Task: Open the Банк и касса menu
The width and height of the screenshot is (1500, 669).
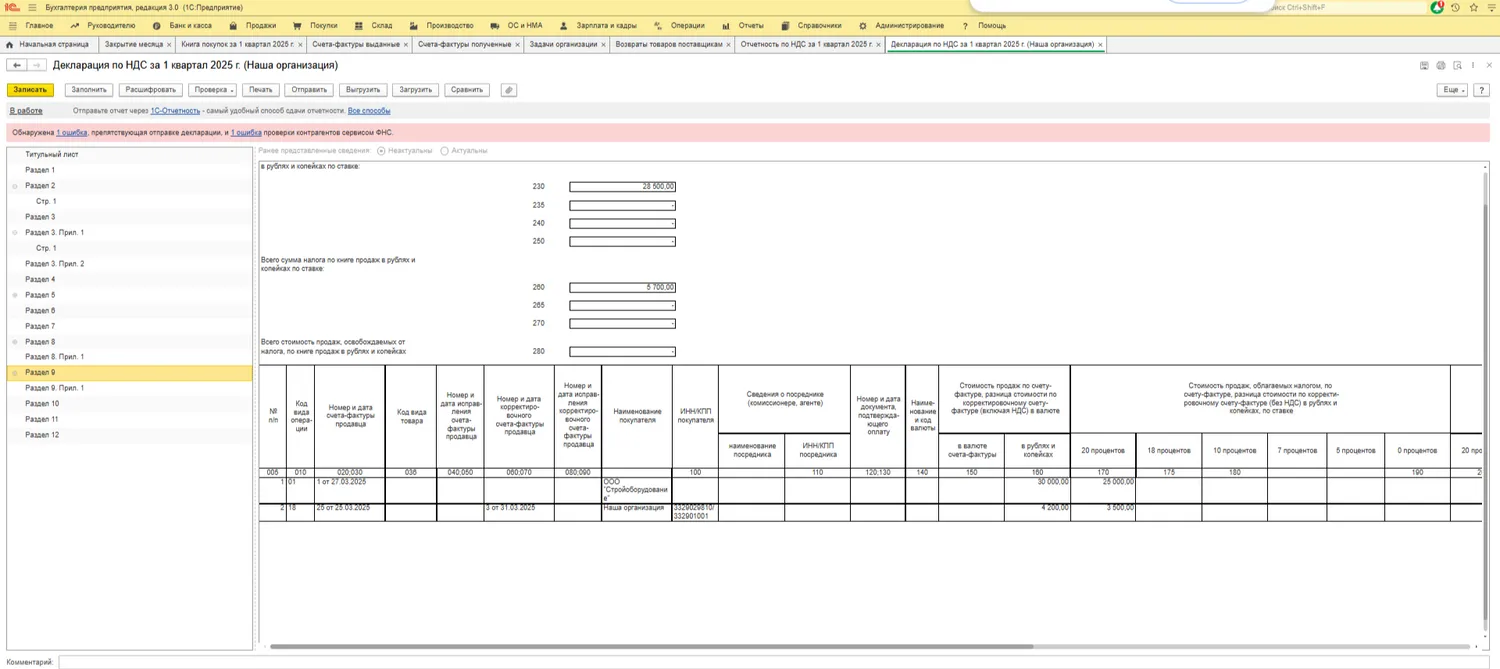Action: pos(182,26)
